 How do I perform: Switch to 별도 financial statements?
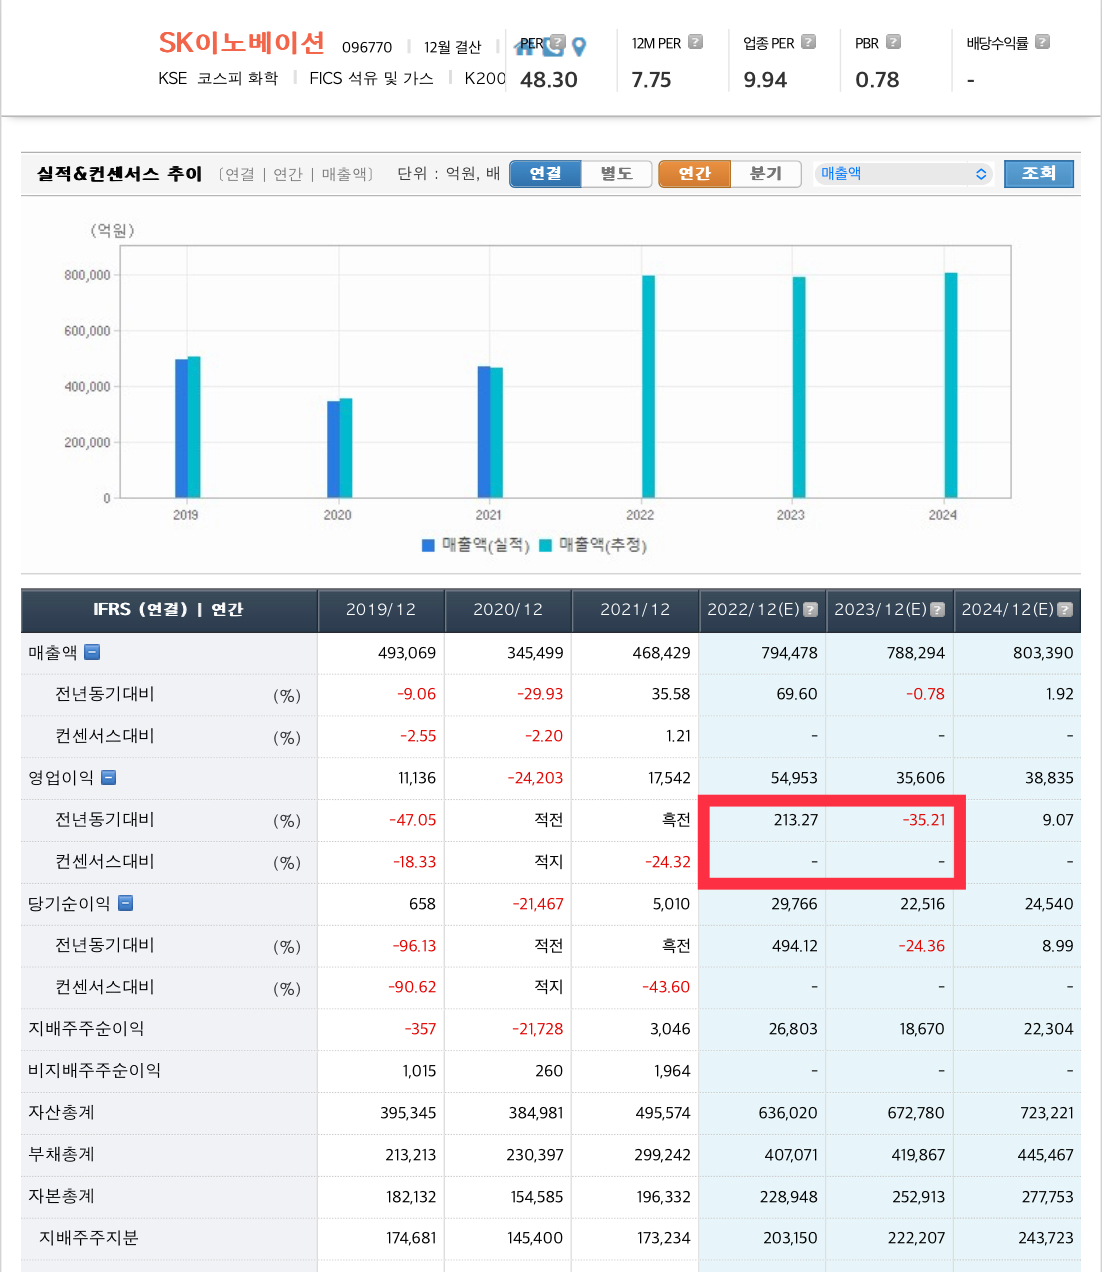click(616, 174)
